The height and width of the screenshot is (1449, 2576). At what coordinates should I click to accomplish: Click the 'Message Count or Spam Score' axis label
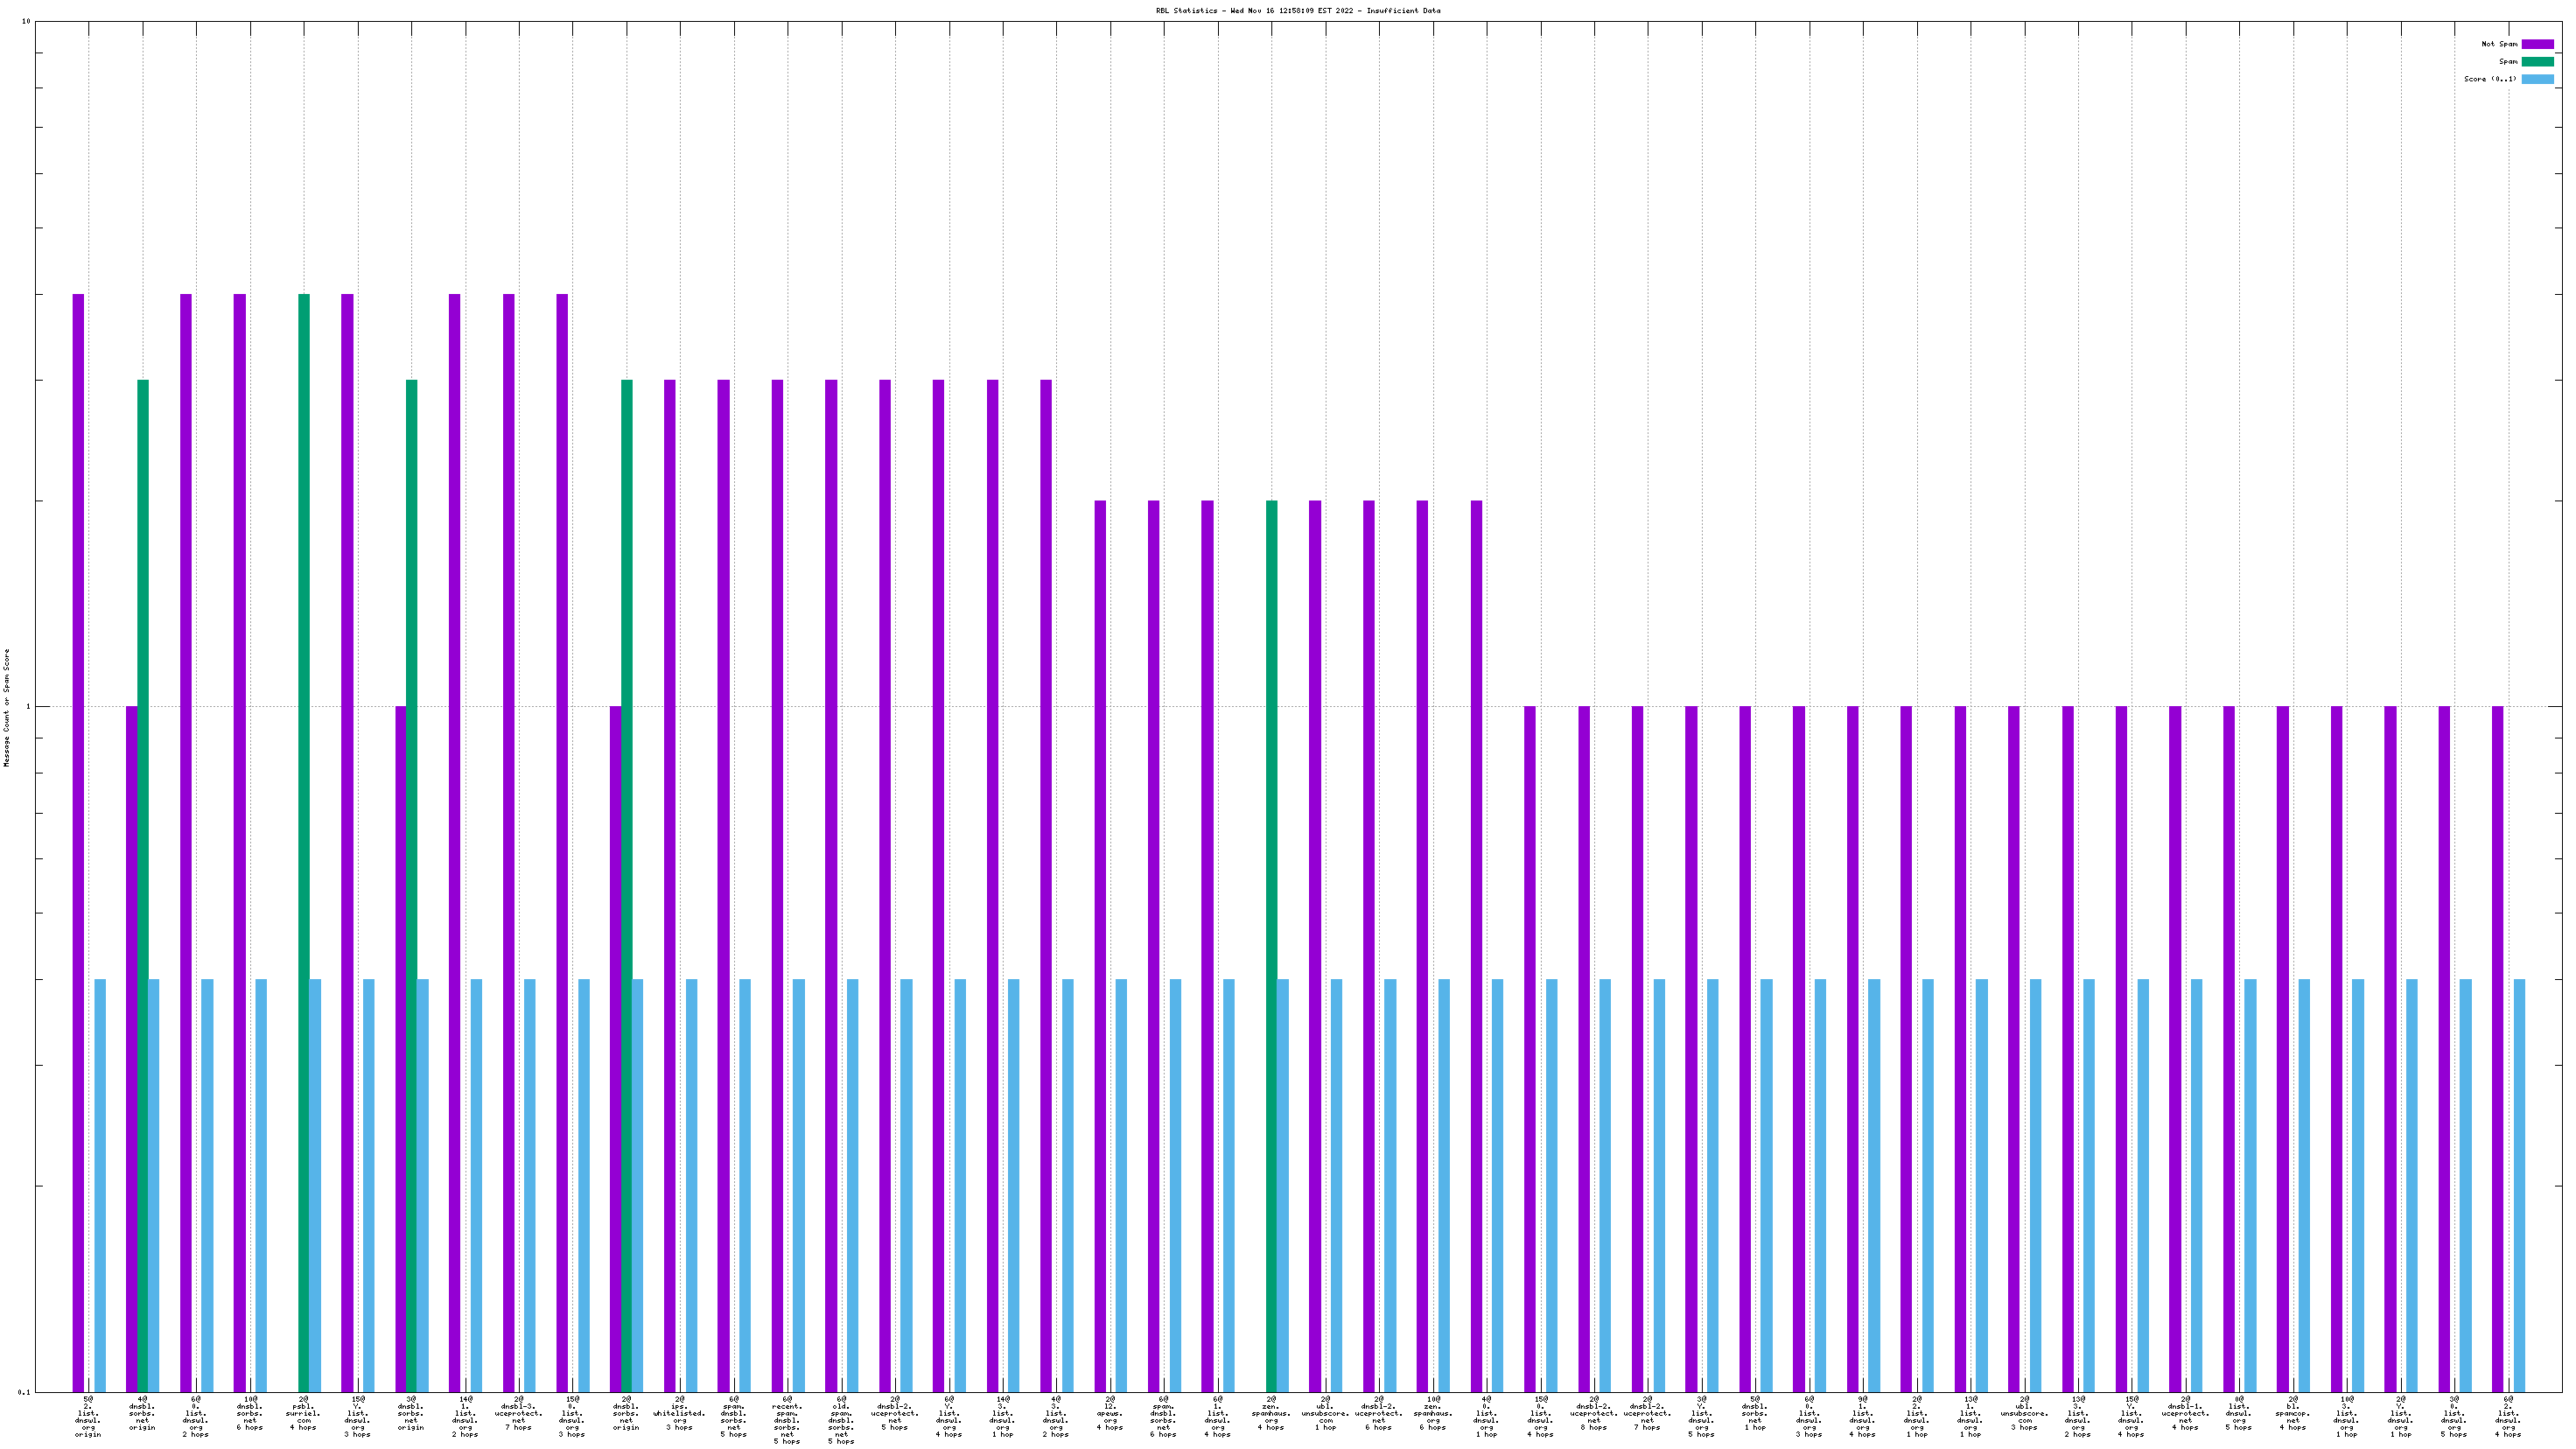tap(7, 707)
